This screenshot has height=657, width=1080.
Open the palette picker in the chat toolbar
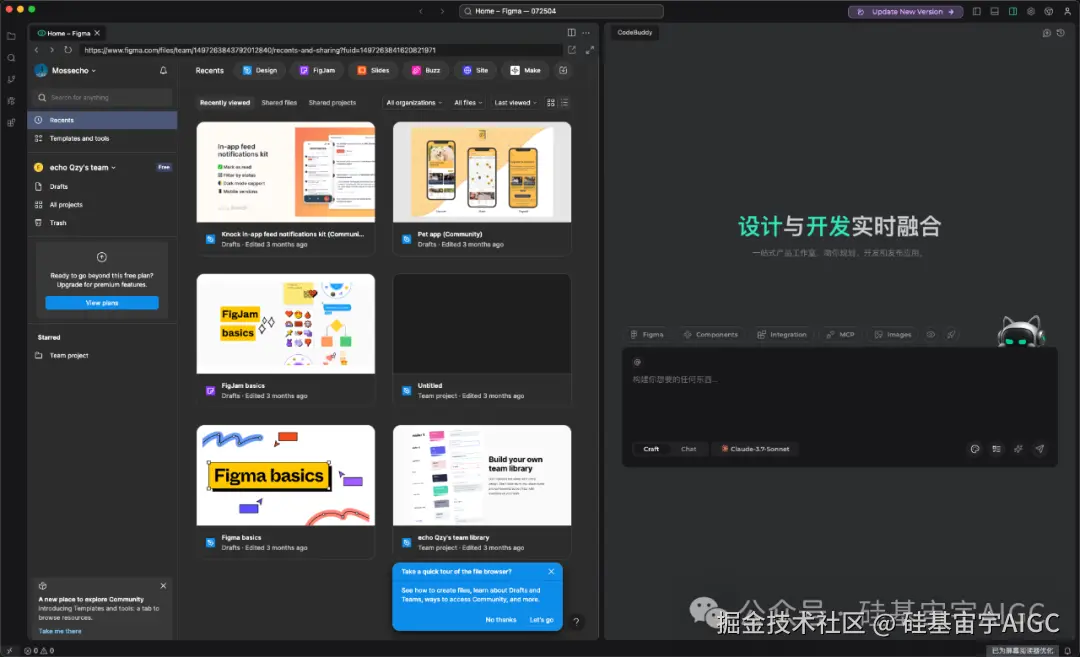[975, 449]
